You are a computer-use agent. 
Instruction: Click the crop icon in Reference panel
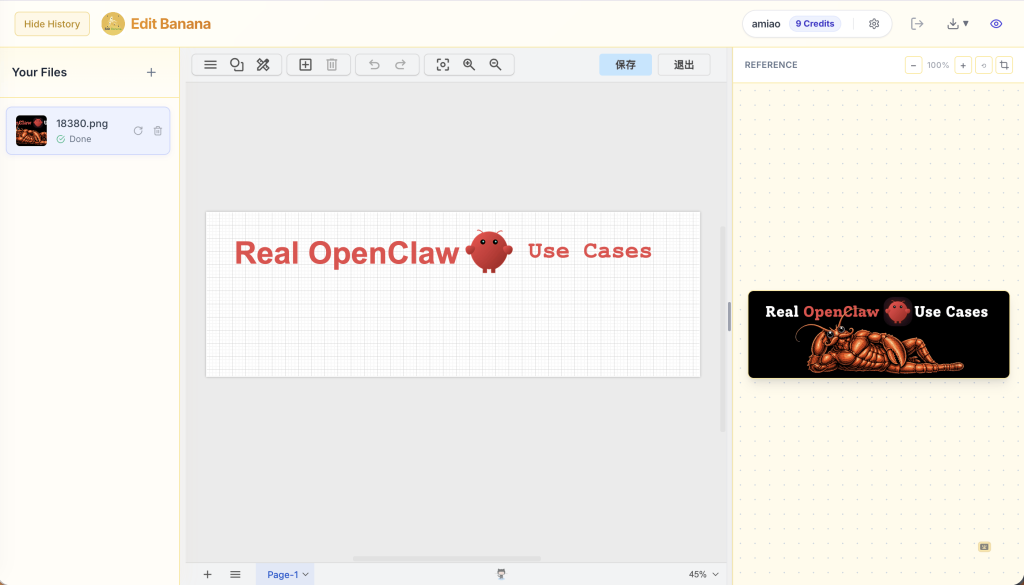(1004, 65)
